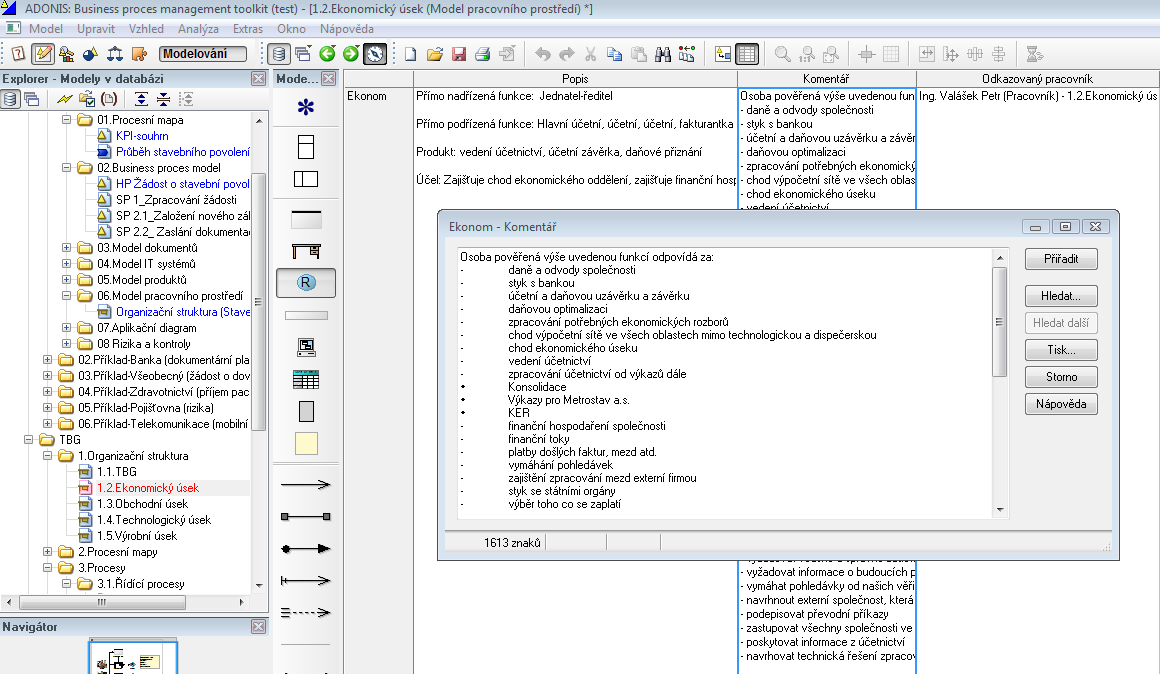Open the Analýza menu
The height and width of the screenshot is (674, 1160).
click(198, 29)
